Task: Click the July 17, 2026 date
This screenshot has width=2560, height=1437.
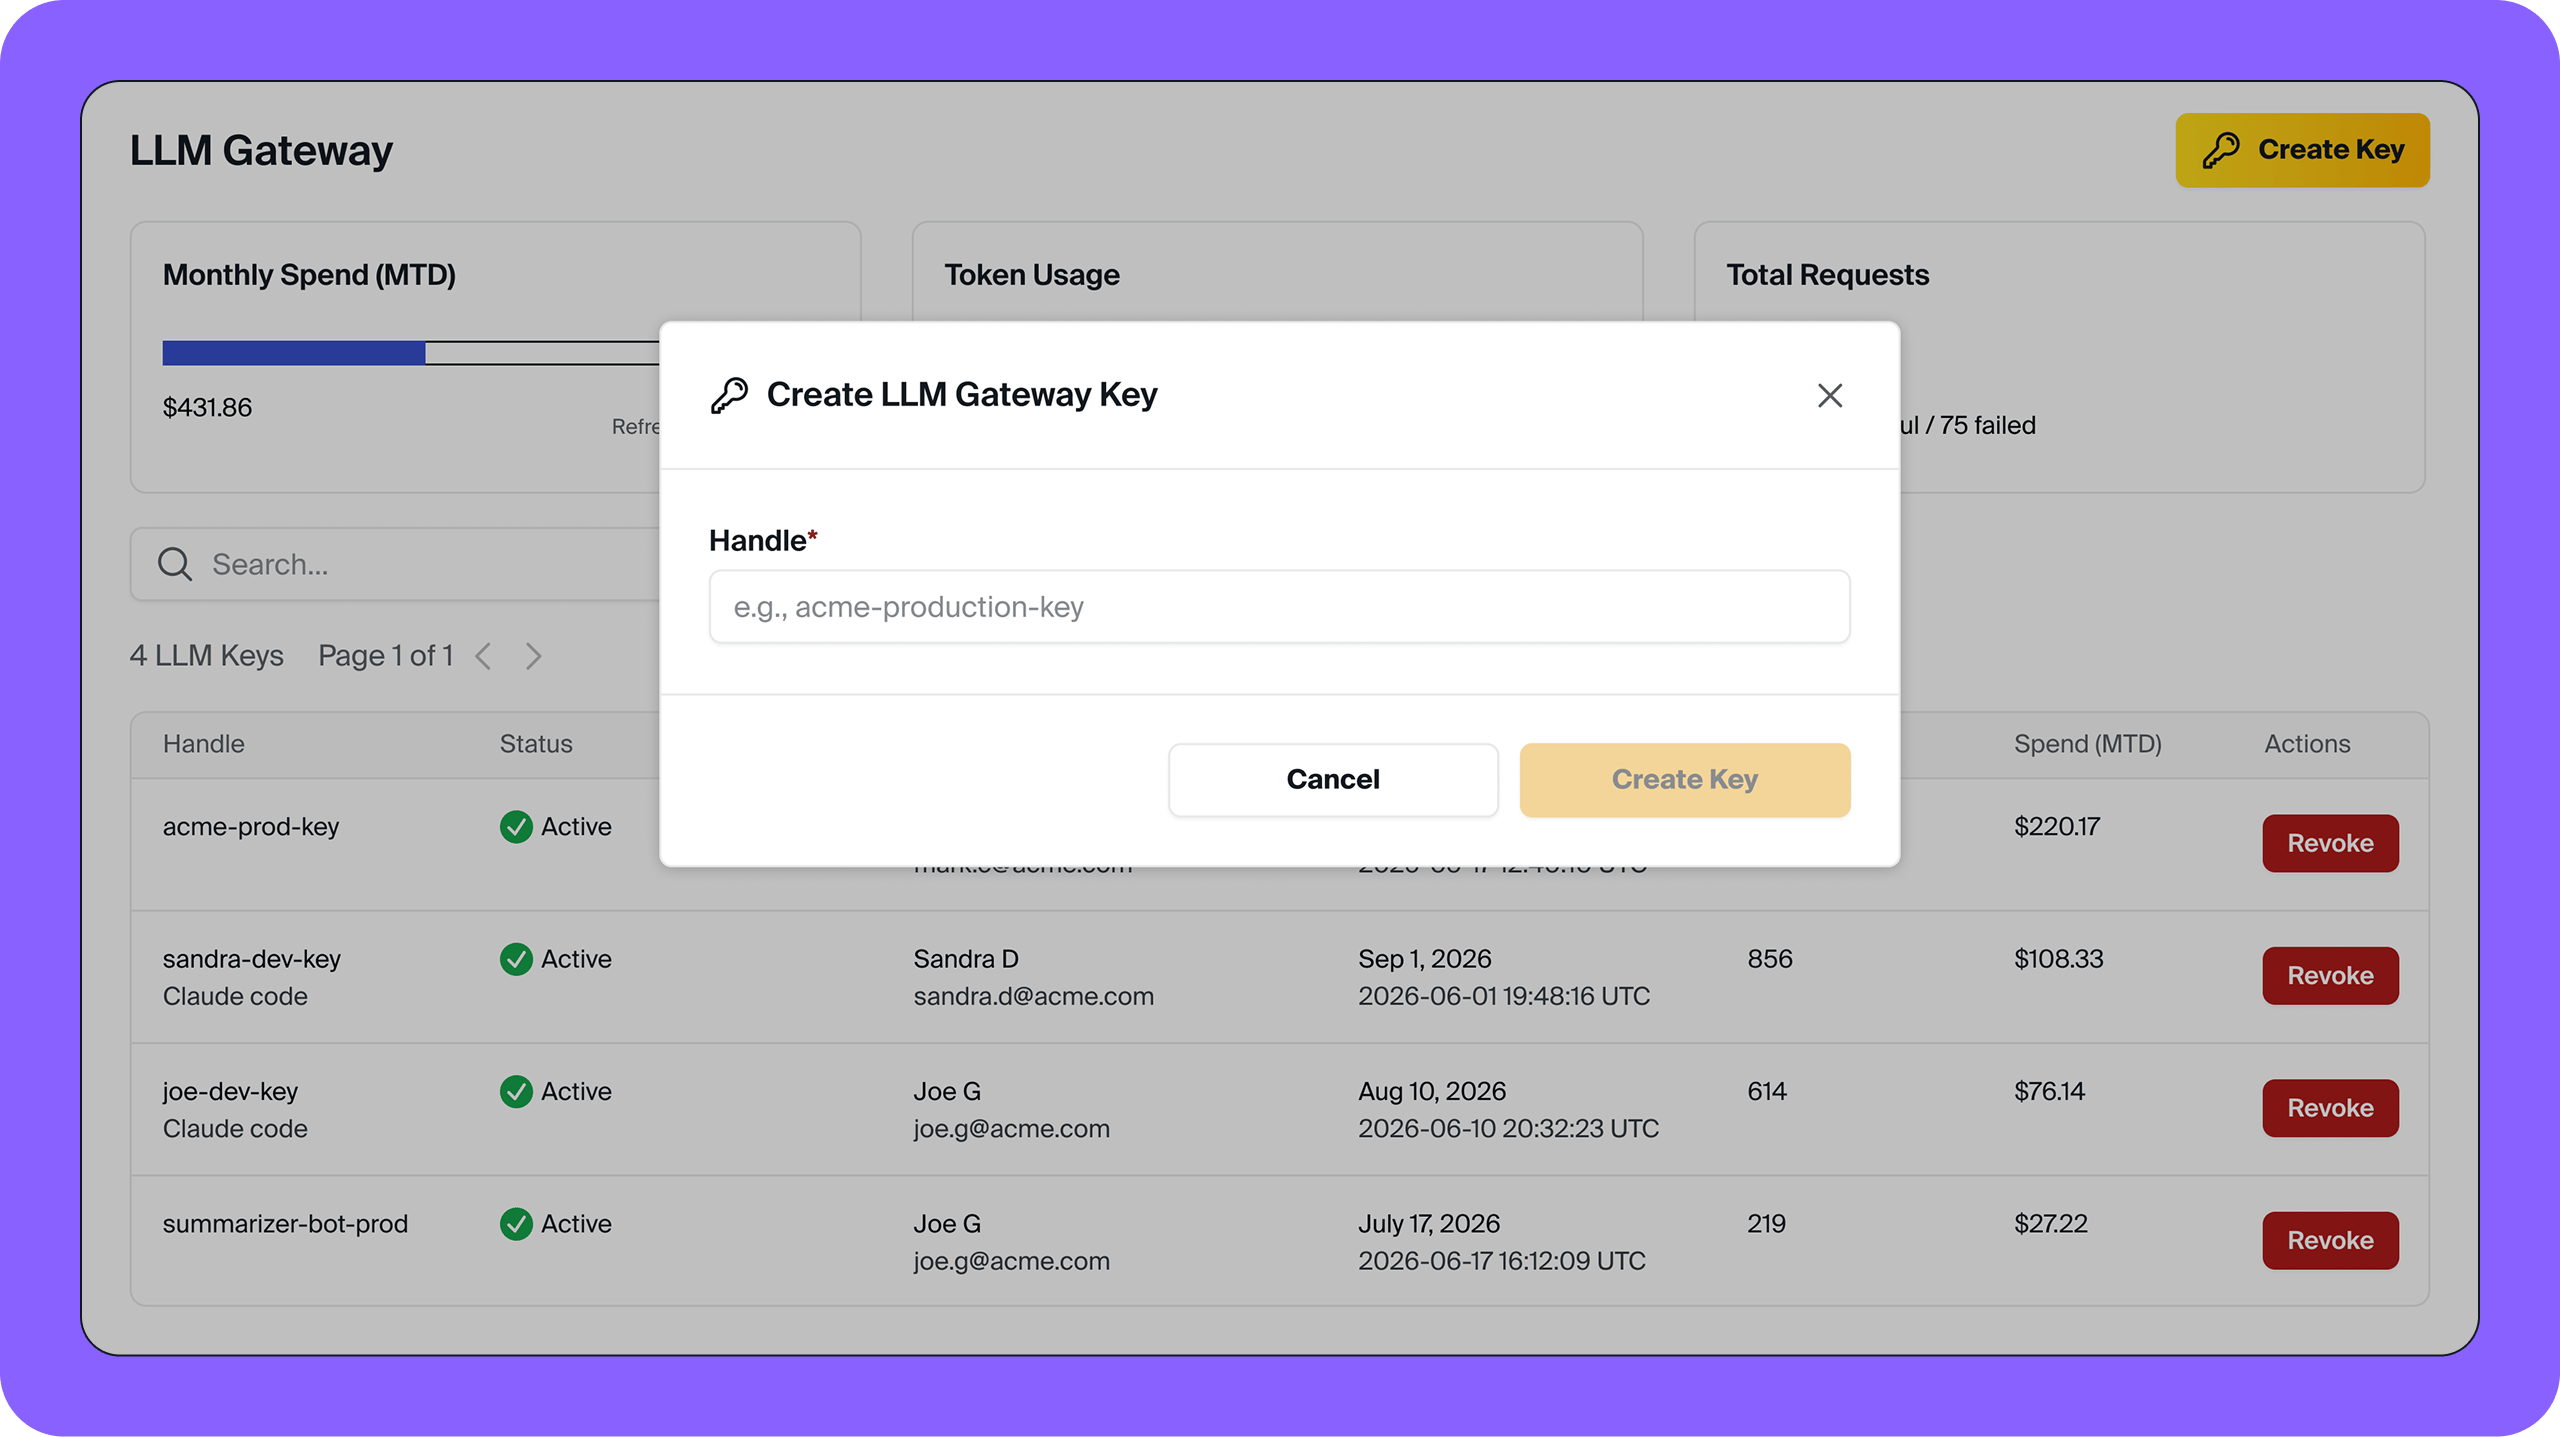Action: [x=1429, y=1224]
